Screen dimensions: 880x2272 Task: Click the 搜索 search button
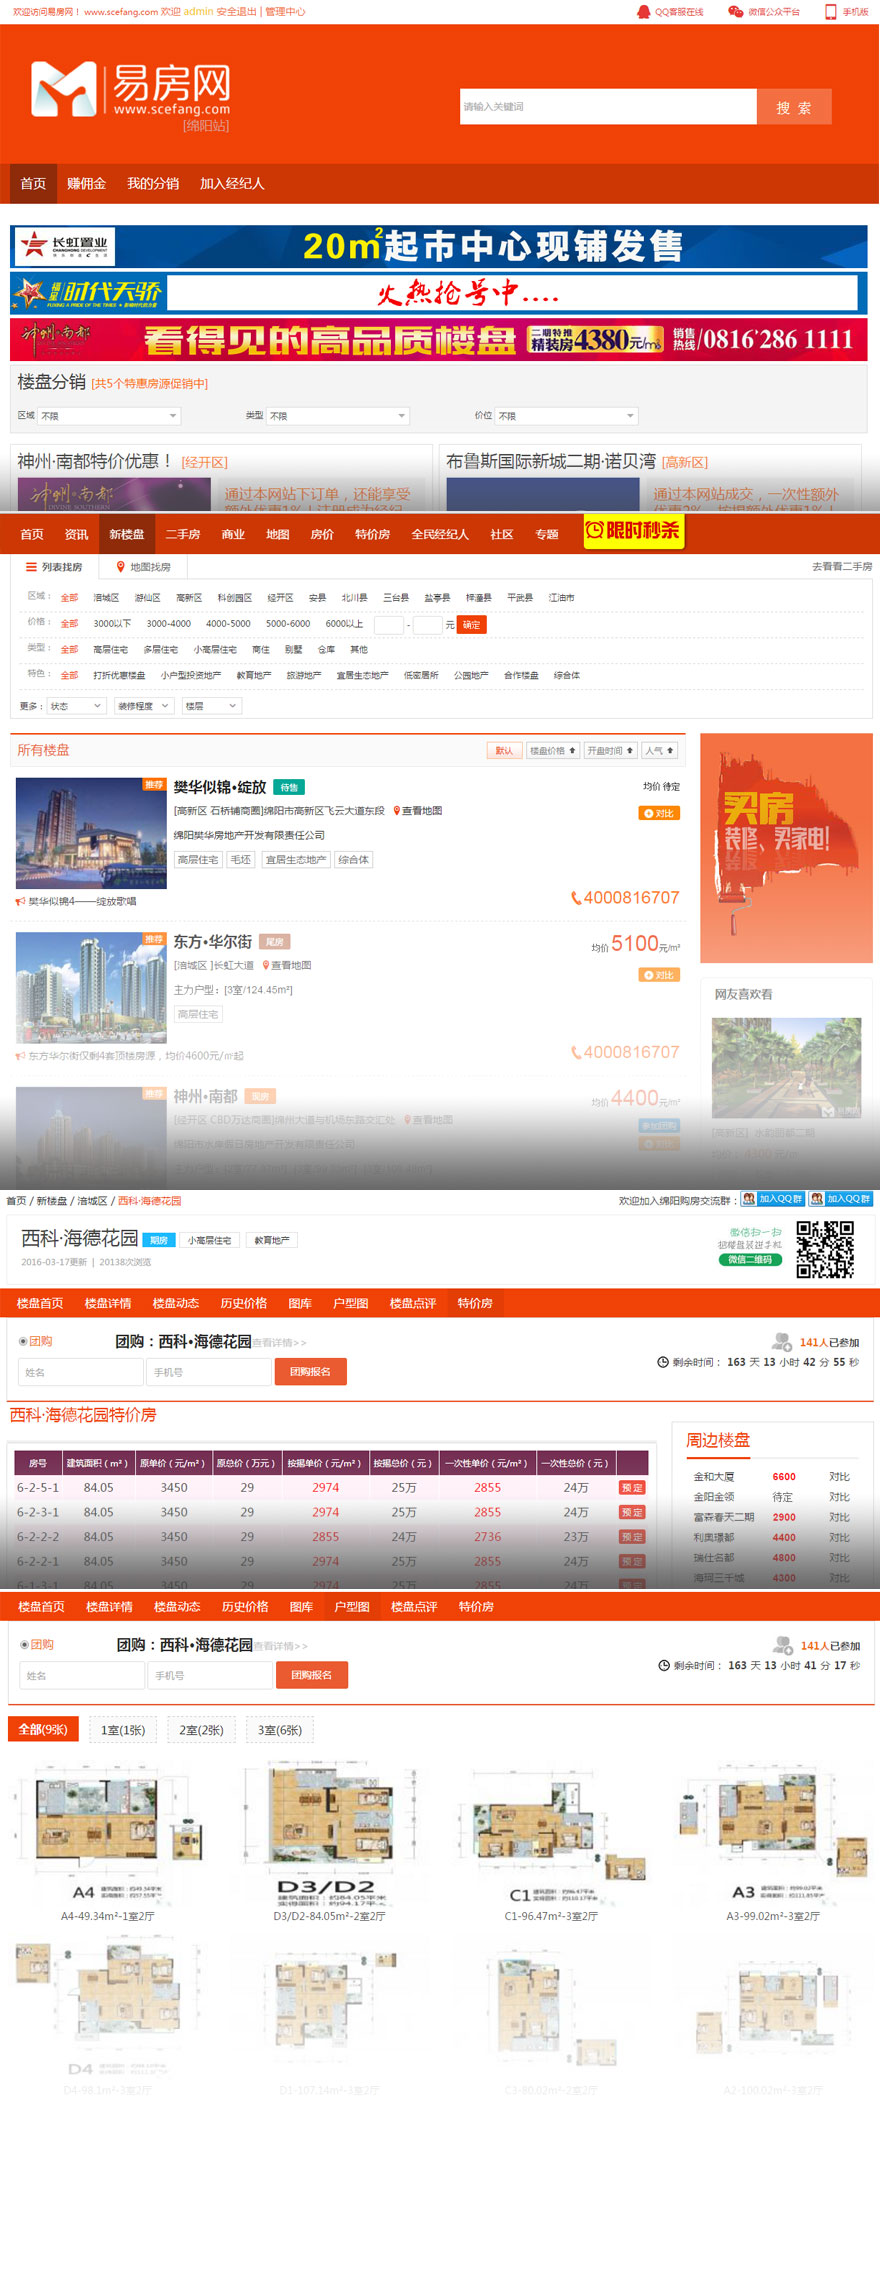tap(794, 107)
